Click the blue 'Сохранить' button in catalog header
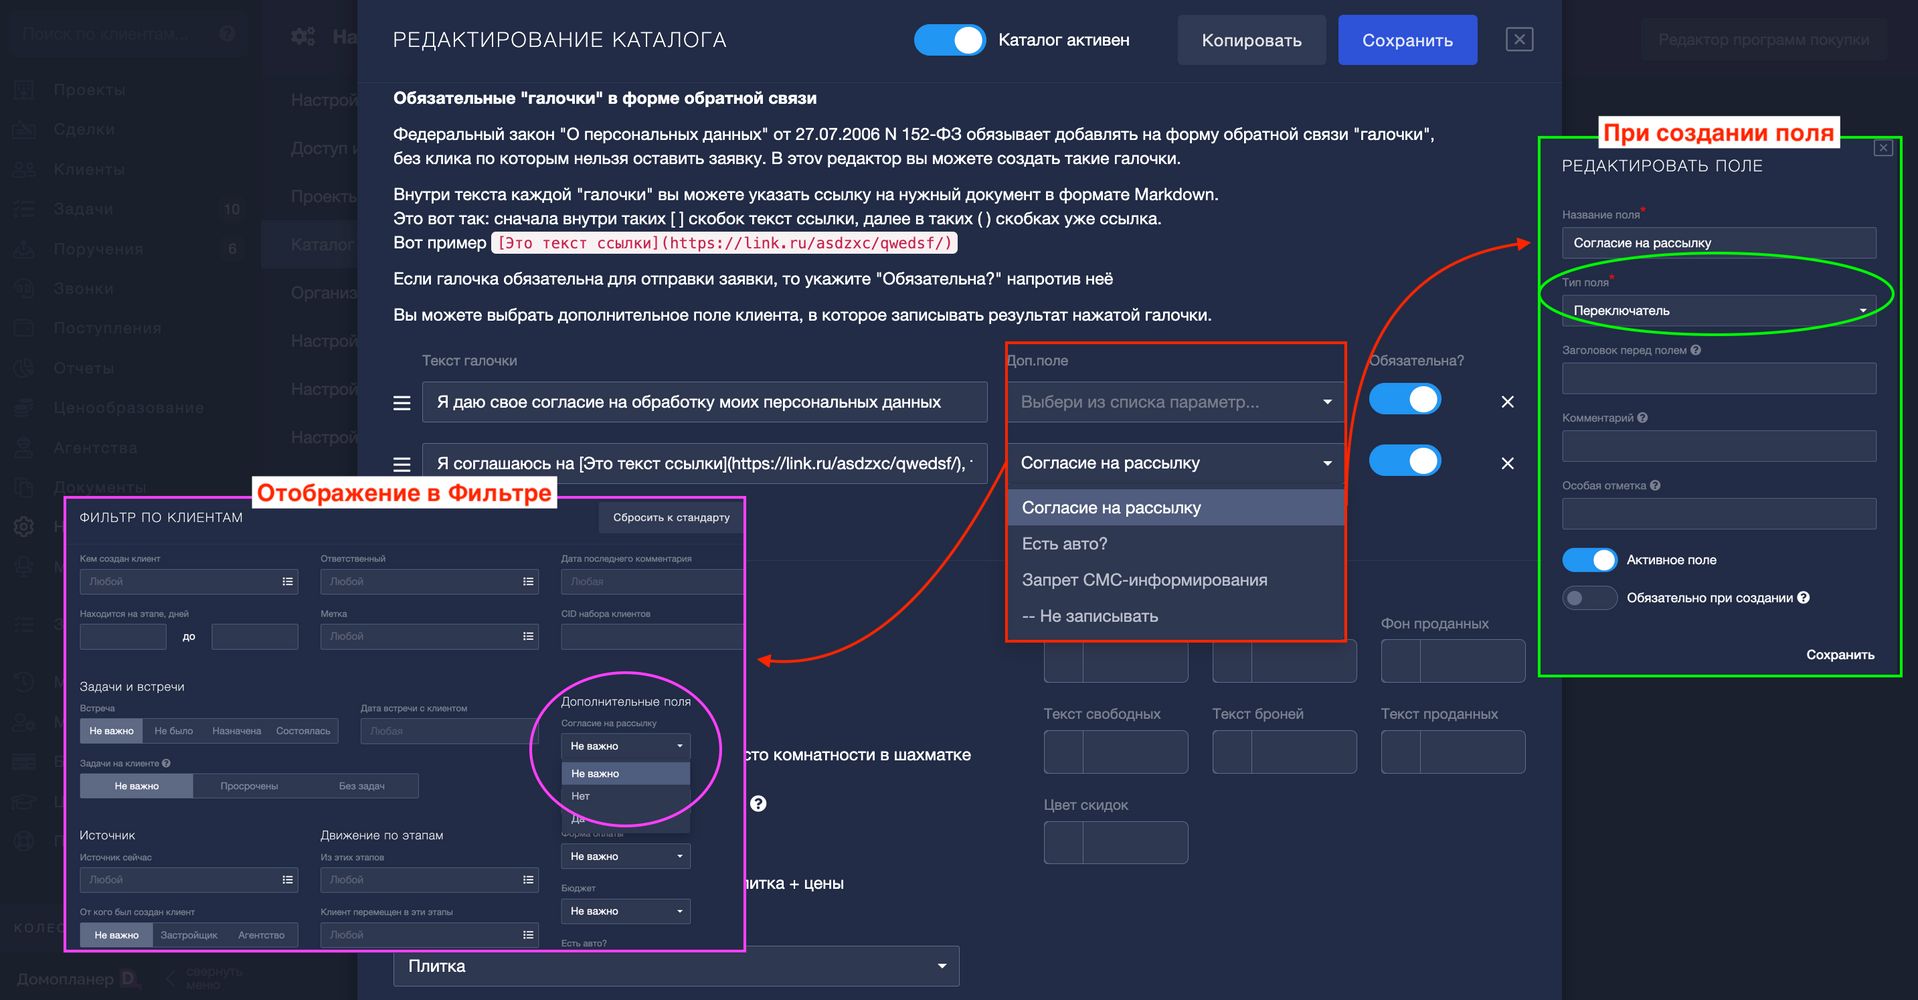 pyautogui.click(x=1407, y=40)
